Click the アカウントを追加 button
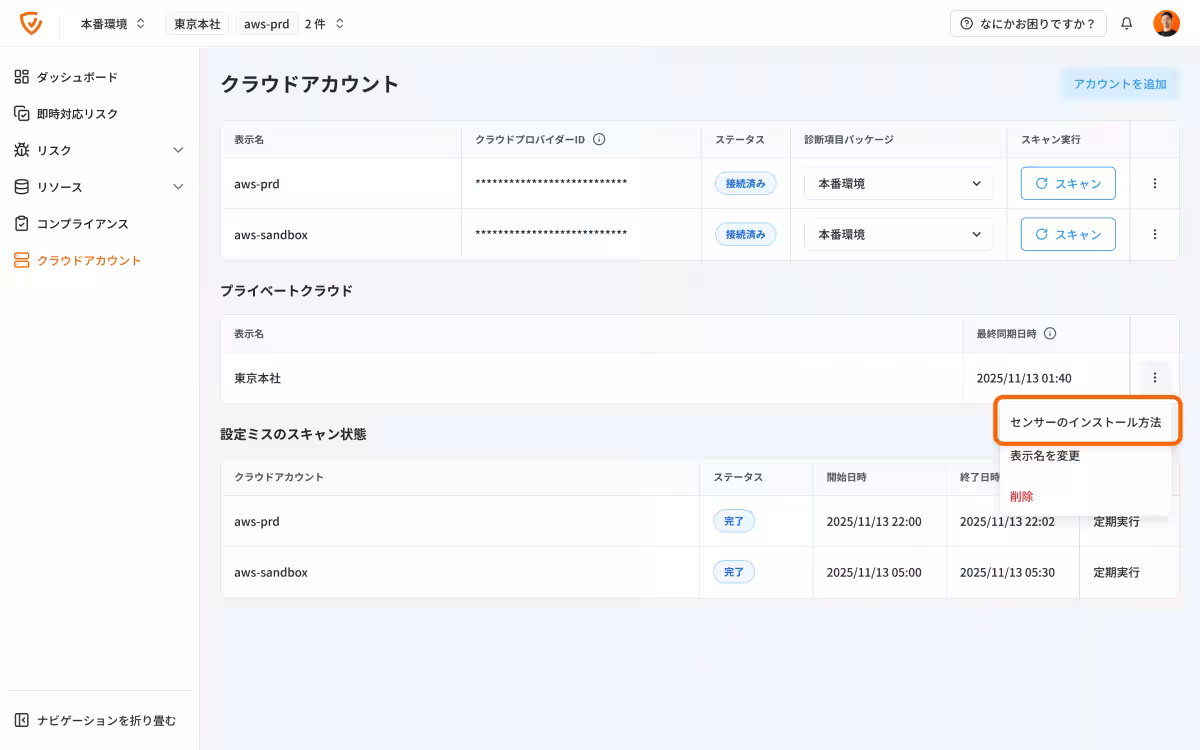The height and width of the screenshot is (750, 1200). coord(1120,84)
